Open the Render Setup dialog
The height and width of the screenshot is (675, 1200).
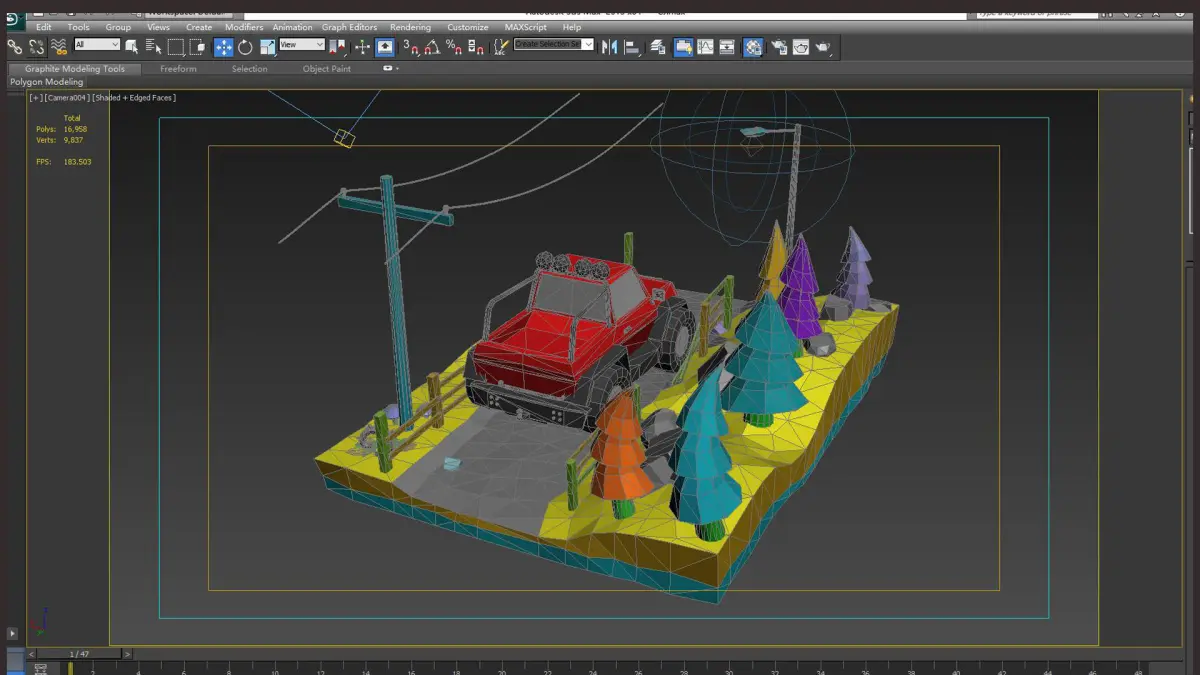coord(778,47)
